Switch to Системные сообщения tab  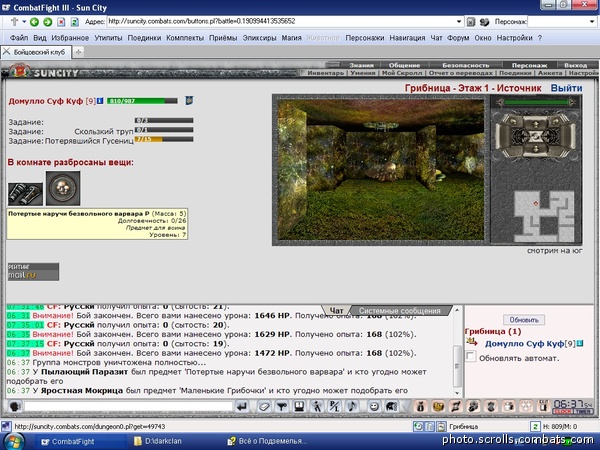click(399, 311)
